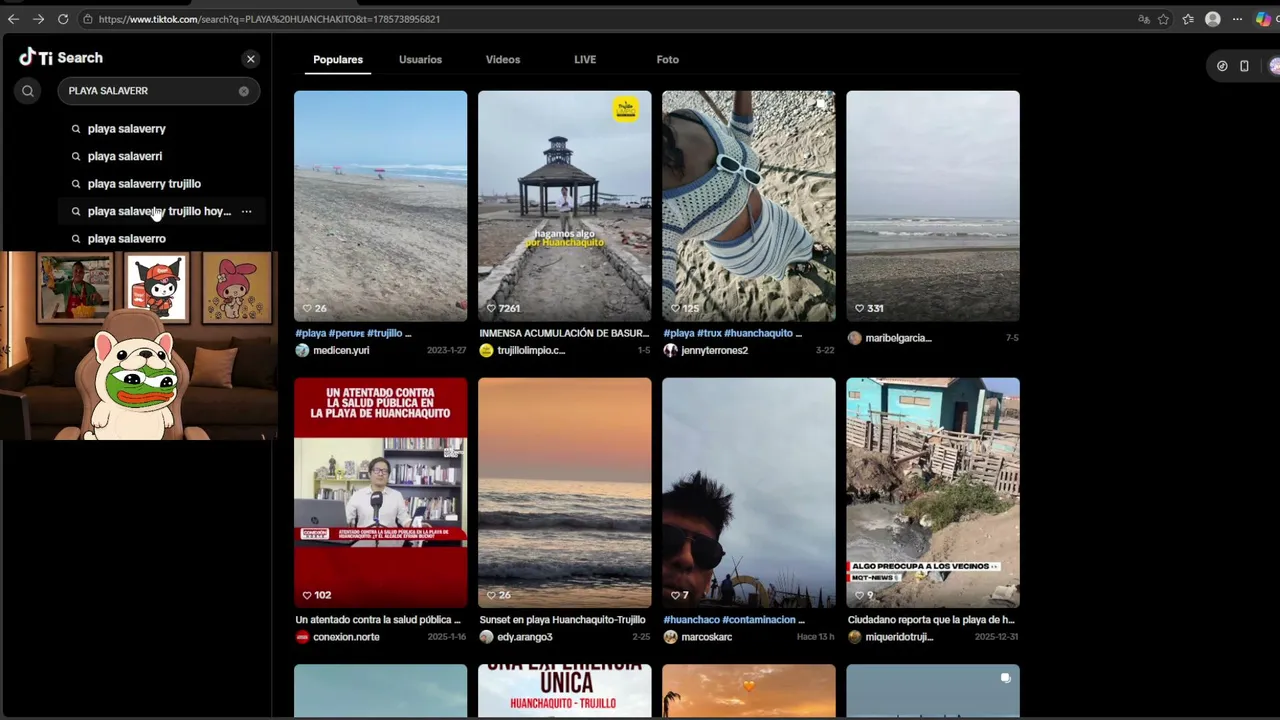Open the browser profile avatar
The width and height of the screenshot is (1280, 720).
(1213, 19)
